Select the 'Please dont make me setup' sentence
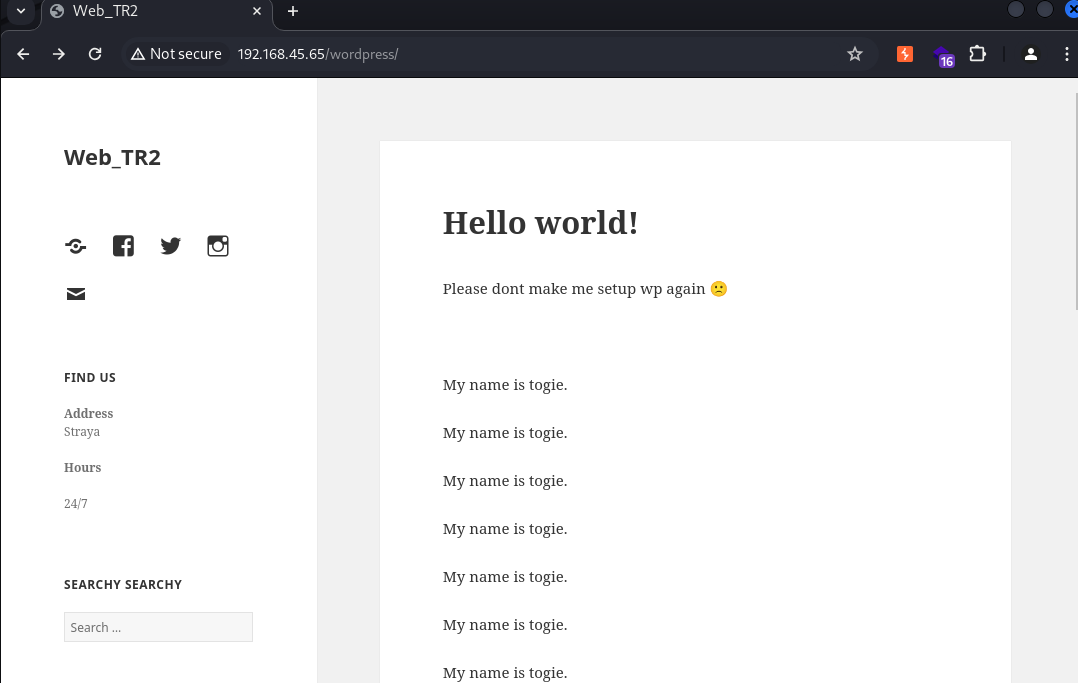This screenshot has width=1078, height=683. 585,289
